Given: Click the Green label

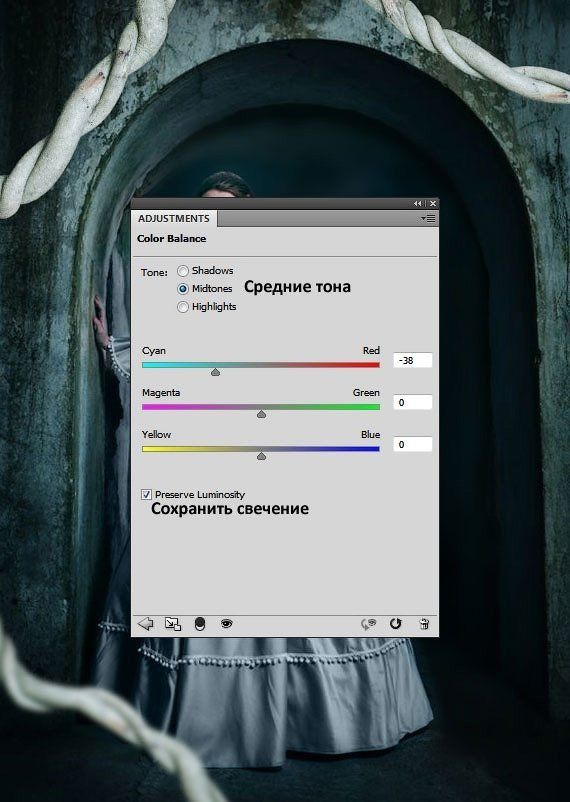Looking at the screenshot, I should click(x=366, y=392).
